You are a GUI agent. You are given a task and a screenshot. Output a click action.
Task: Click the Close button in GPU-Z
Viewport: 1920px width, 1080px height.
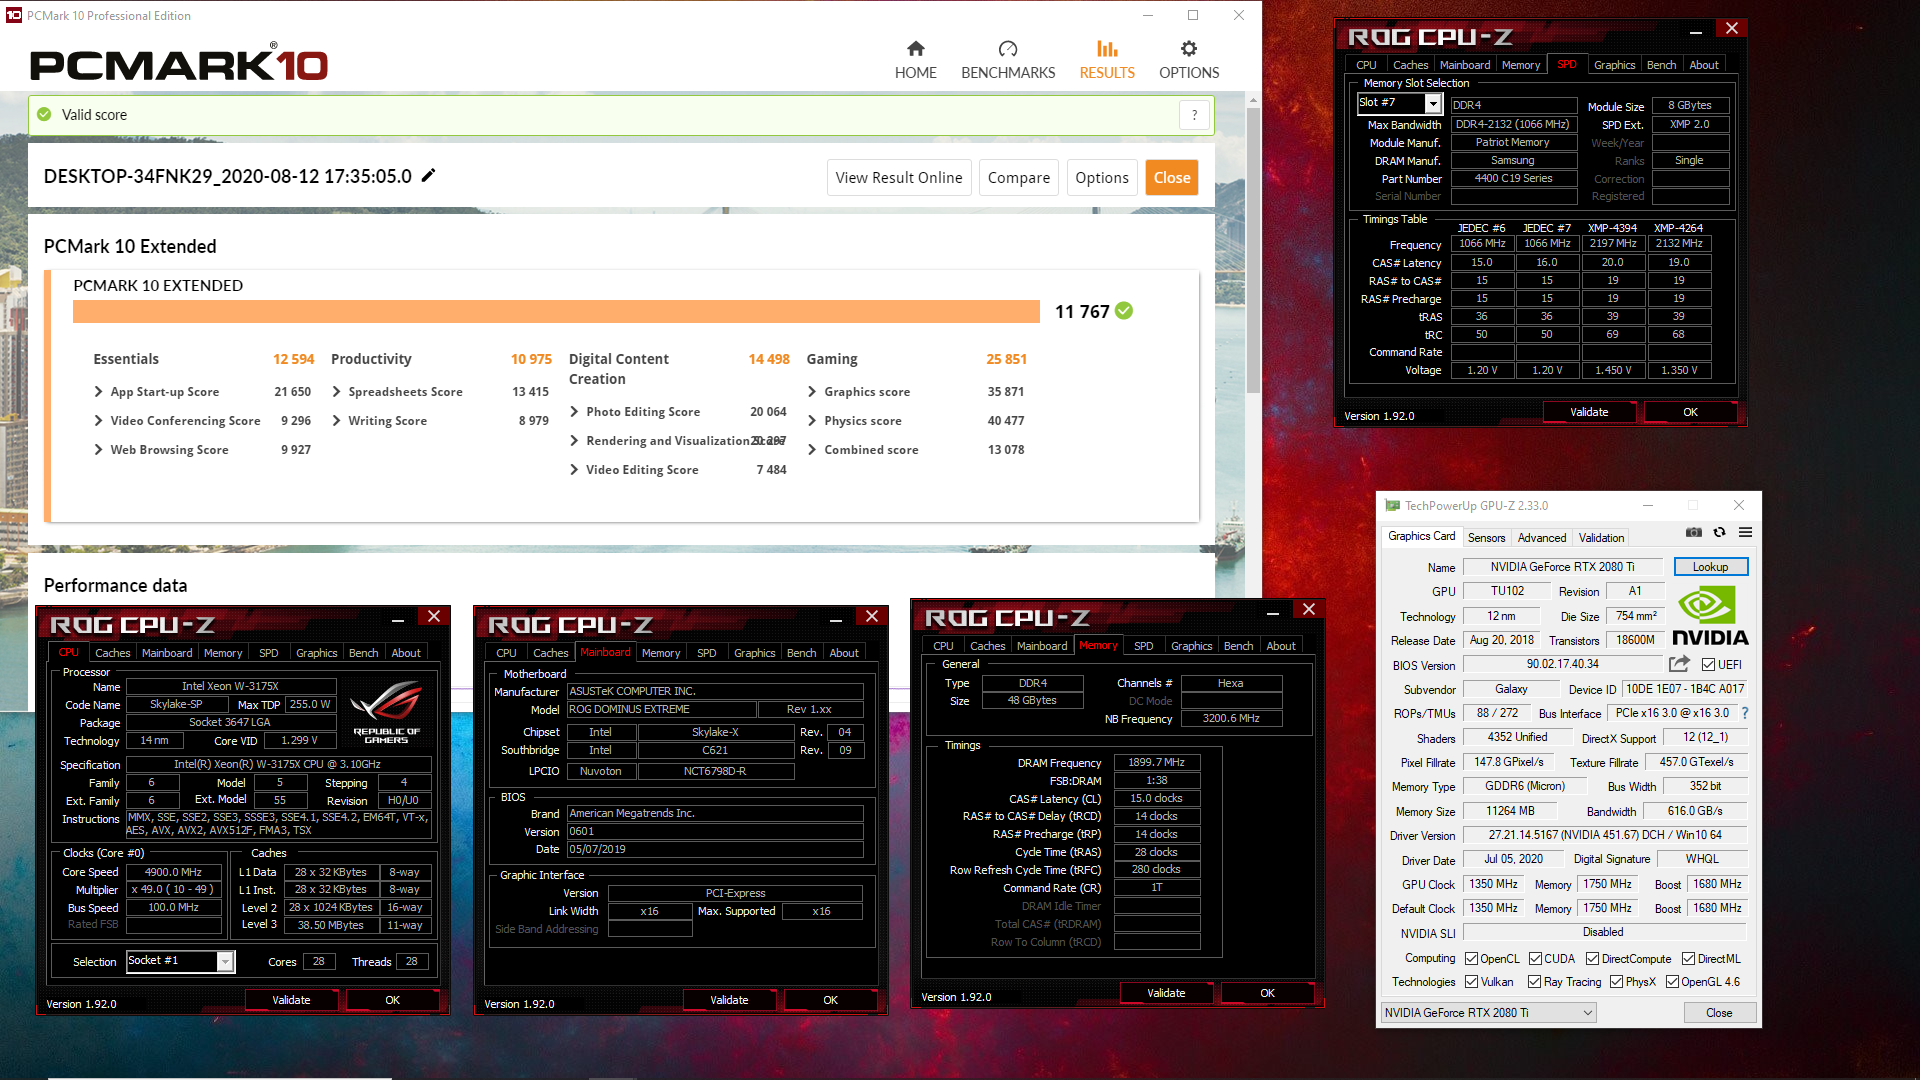tap(1719, 1013)
